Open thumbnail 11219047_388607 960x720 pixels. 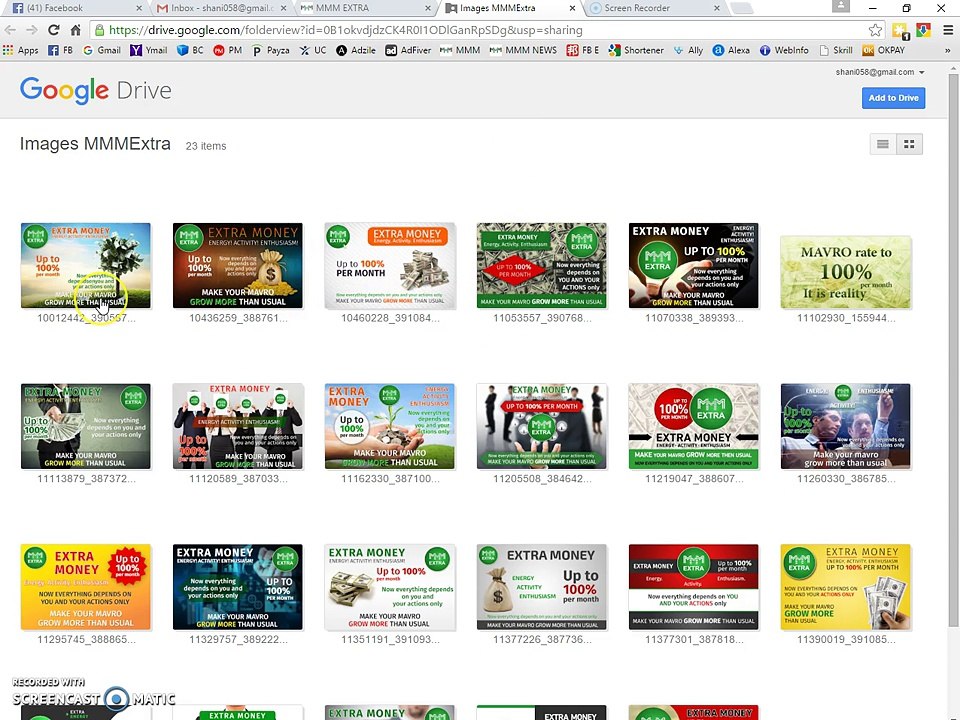click(694, 426)
